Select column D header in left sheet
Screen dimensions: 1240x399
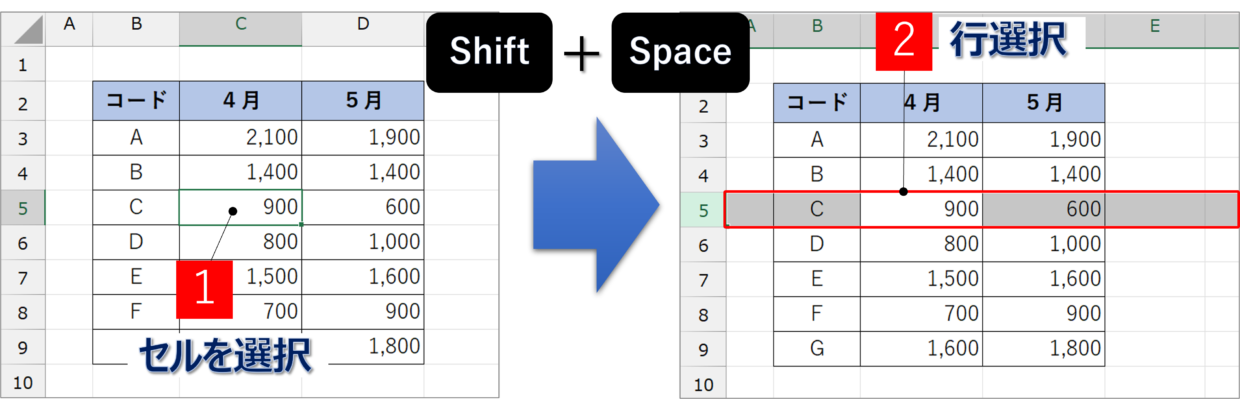coord(363,30)
